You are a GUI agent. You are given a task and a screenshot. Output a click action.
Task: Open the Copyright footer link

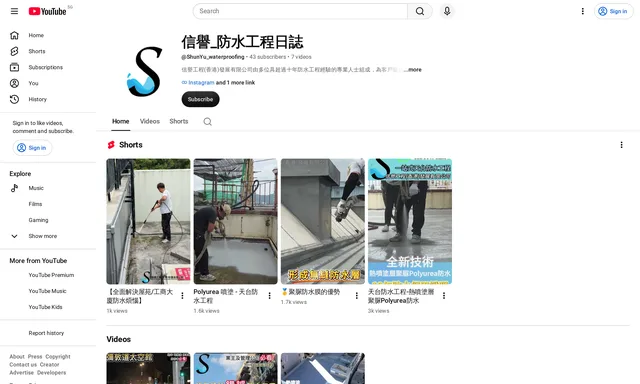point(58,357)
